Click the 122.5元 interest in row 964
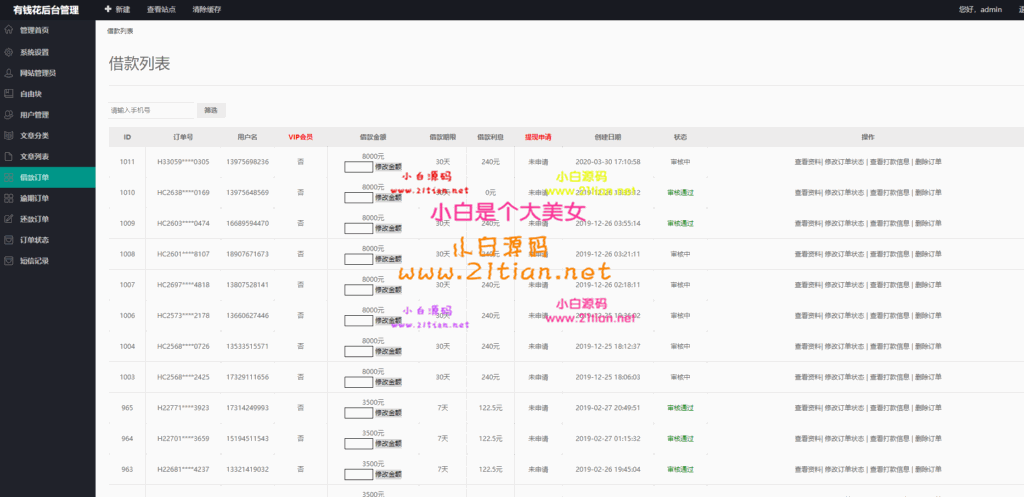The image size is (1024, 497). pyautogui.click(x=490, y=438)
